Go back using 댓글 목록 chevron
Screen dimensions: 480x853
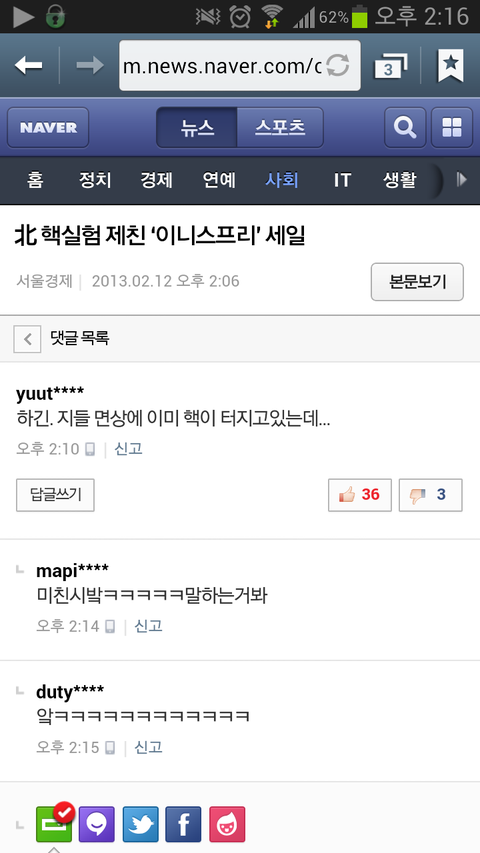[x=27, y=339]
